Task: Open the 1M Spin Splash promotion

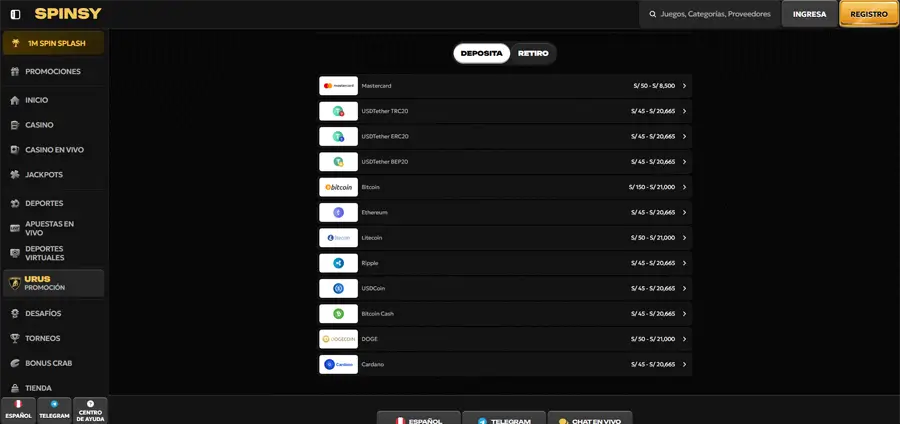Action: [x=53, y=43]
